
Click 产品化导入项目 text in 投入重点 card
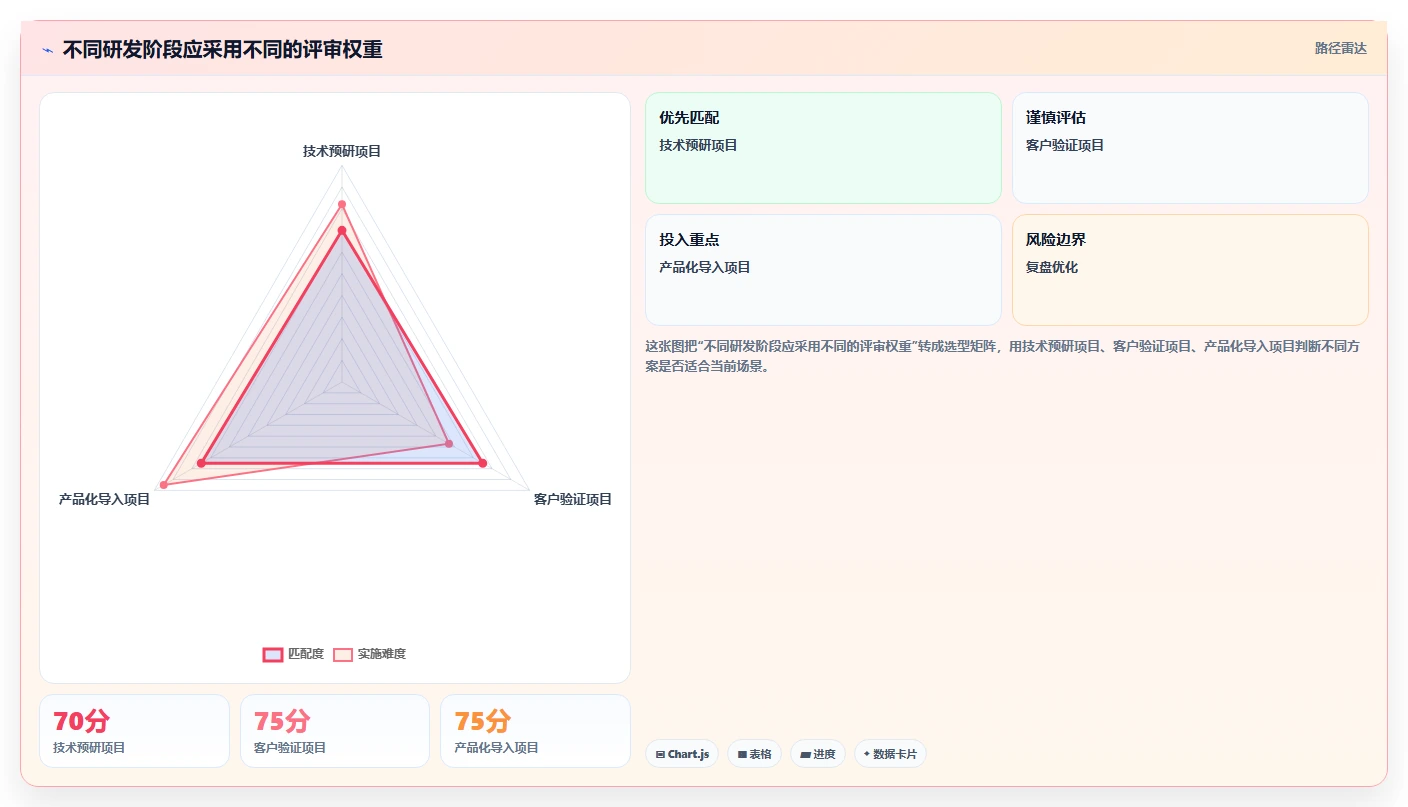(x=705, y=267)
